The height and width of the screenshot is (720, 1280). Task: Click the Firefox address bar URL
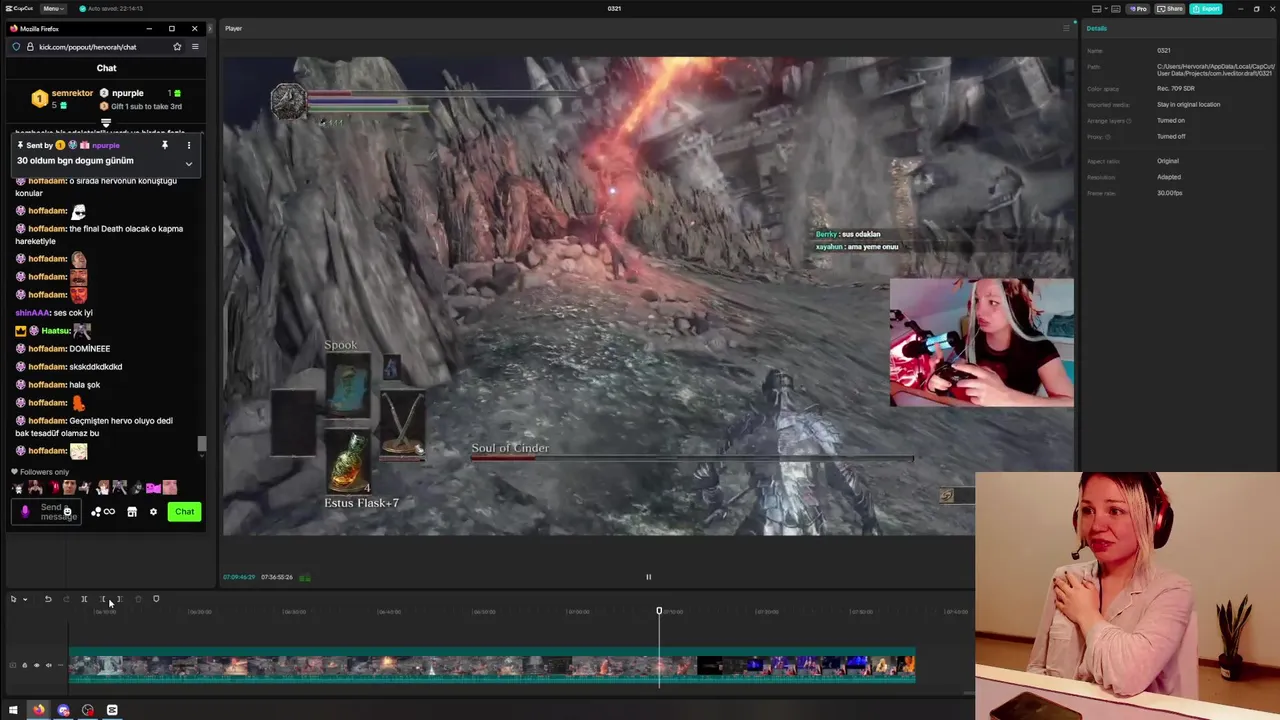point(88,47)
